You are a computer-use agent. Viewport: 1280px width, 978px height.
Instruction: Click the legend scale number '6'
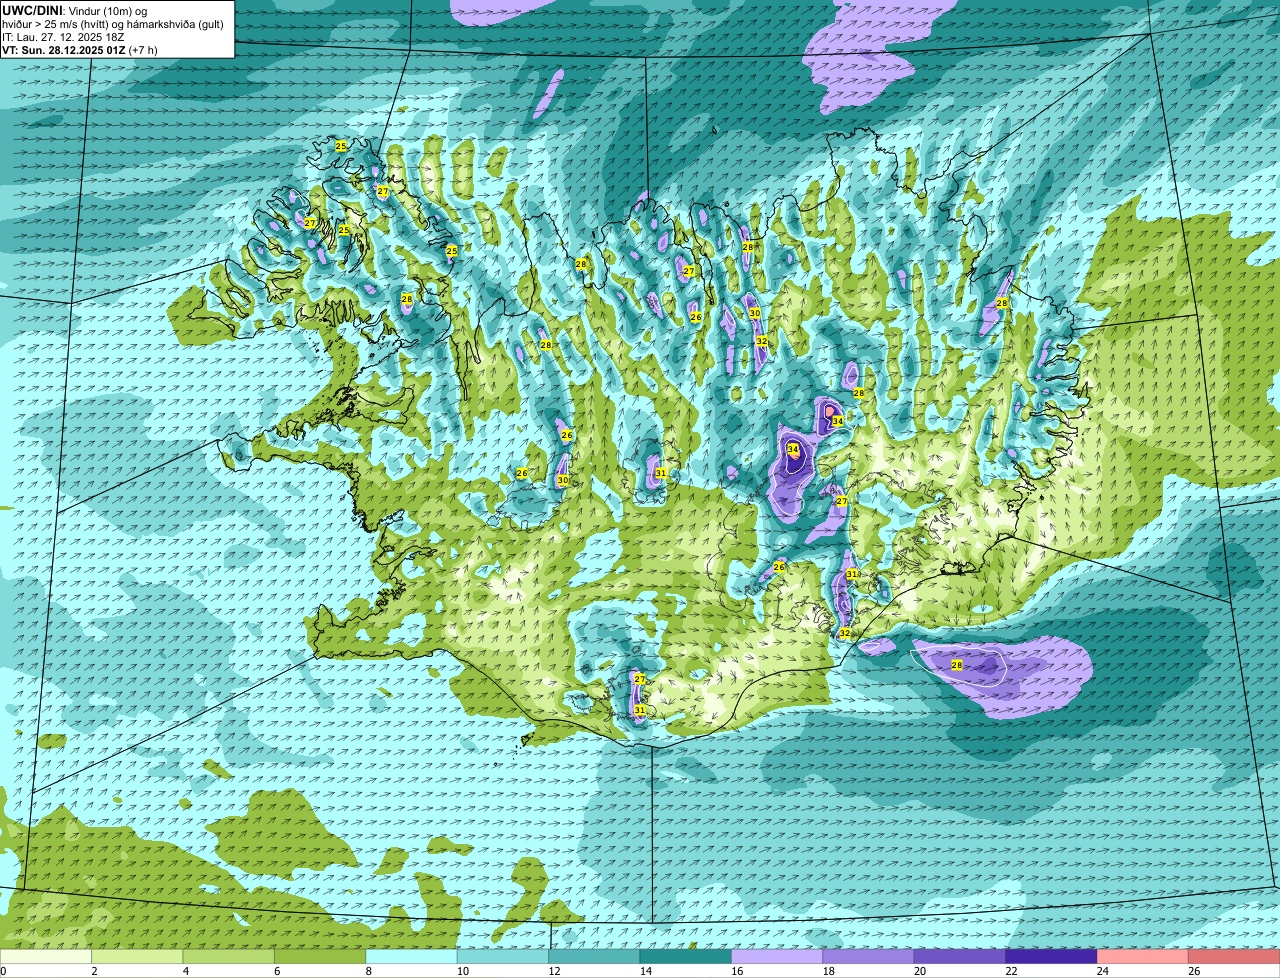(277, 971)
